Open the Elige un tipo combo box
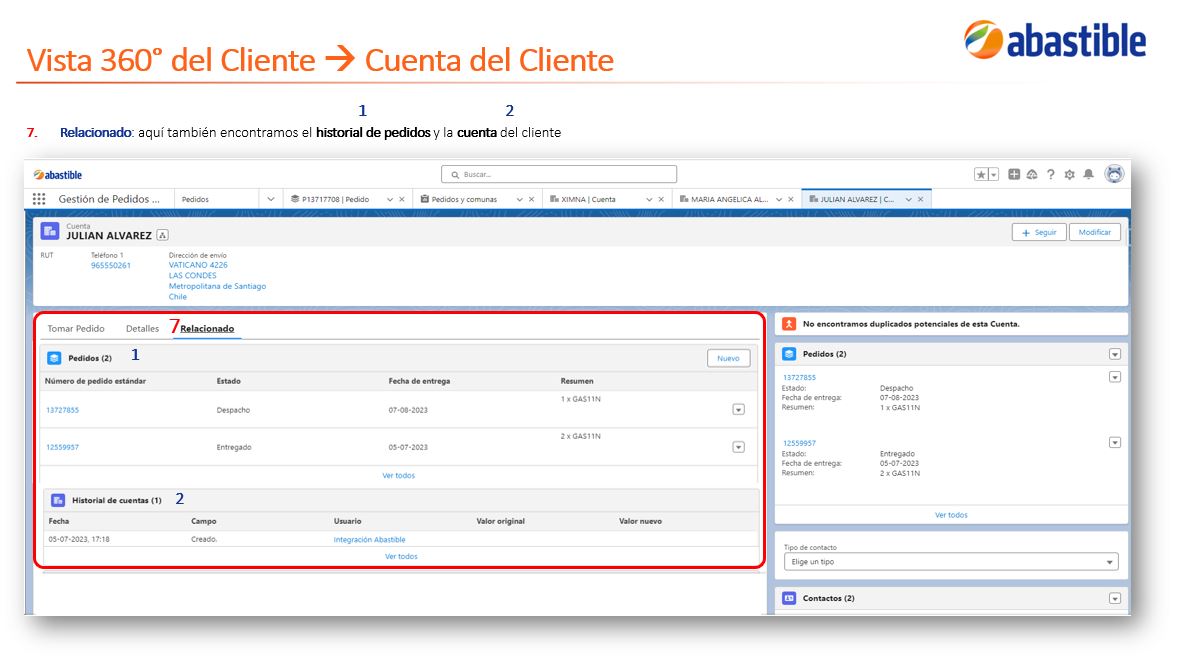The width and height of the screenshot is (1177, 663). pyautogui.click(x=951, y=562)
